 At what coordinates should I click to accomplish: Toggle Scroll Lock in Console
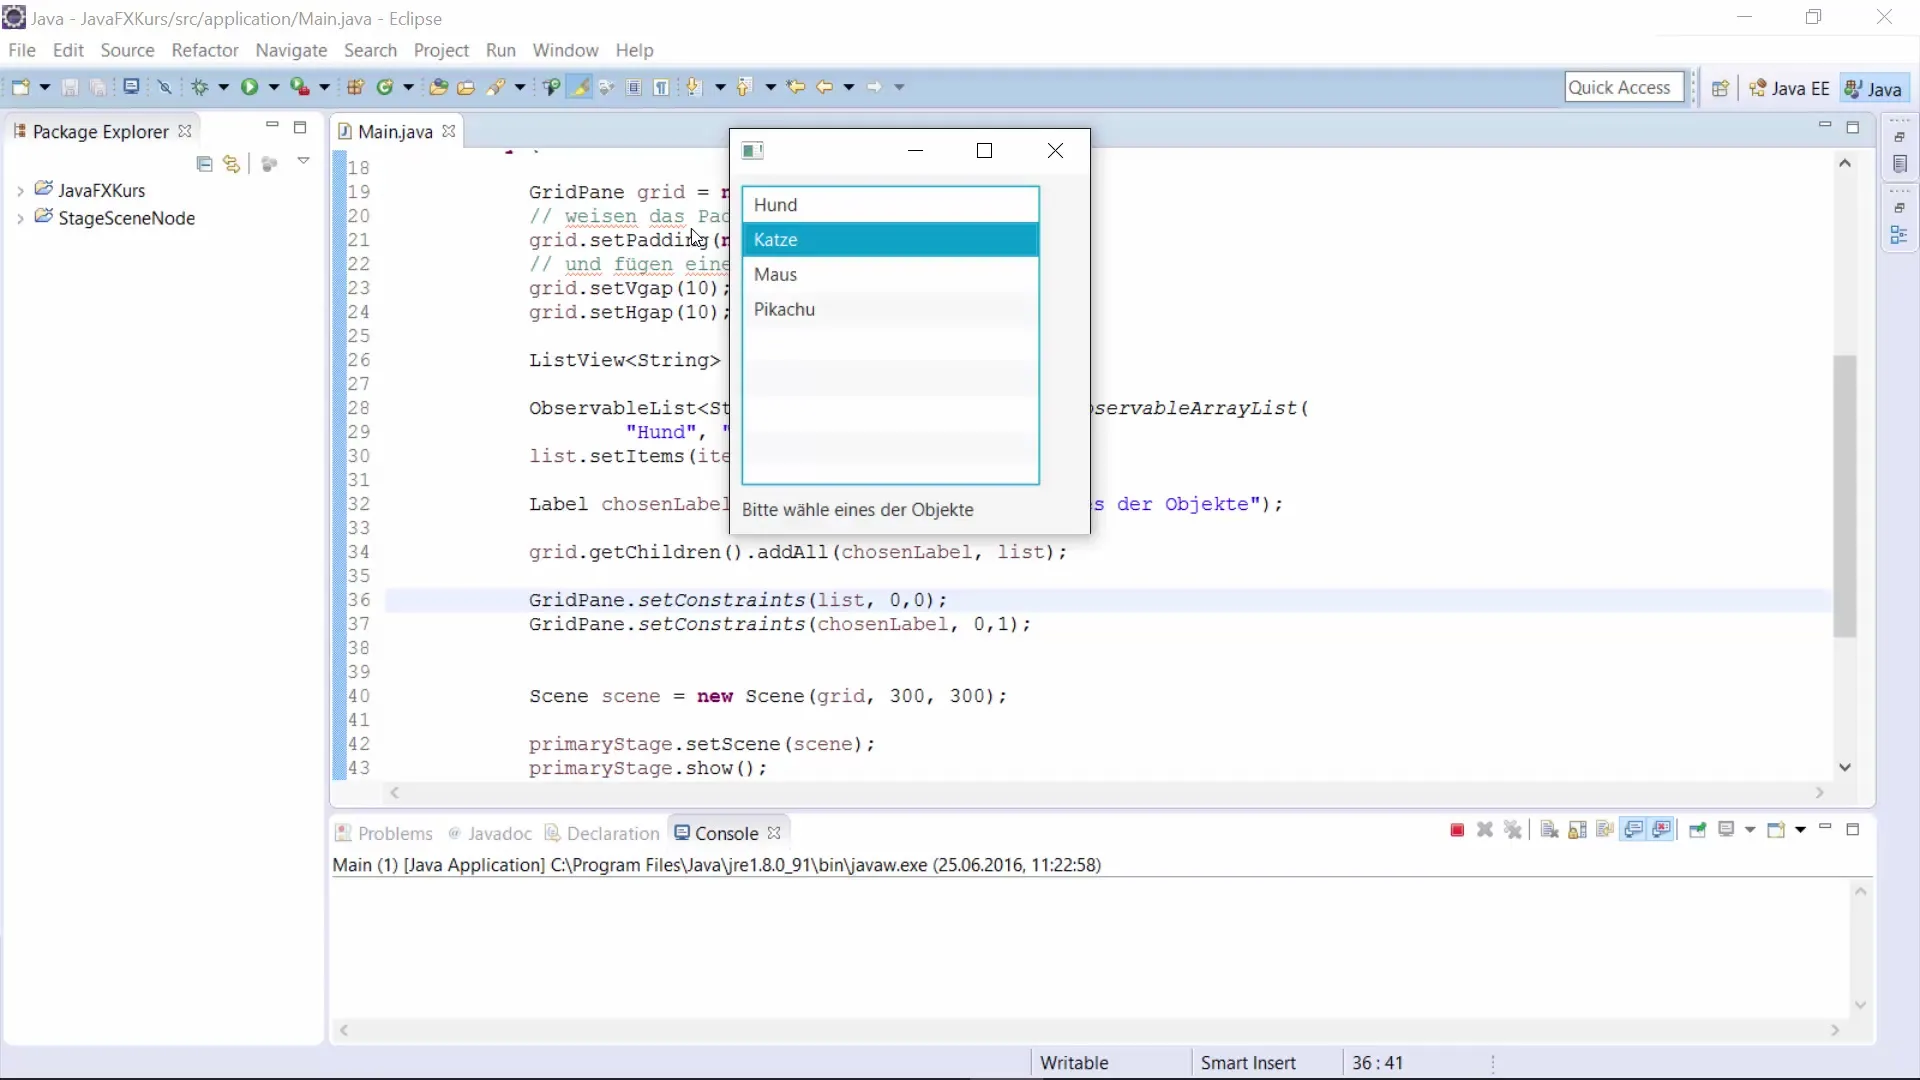point(1577,831)
